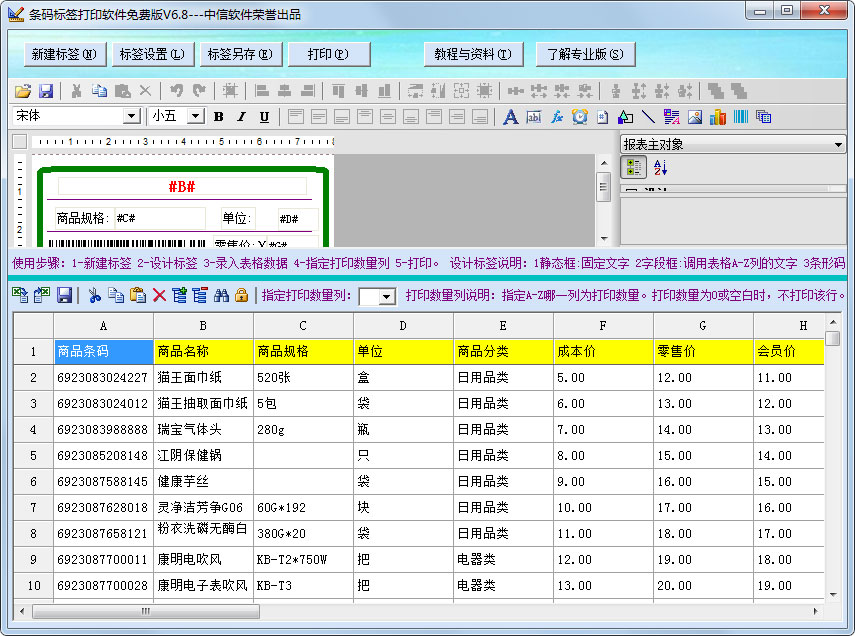Select the 商品规格: label text
The image size is (855, 636).
(83, 218)
